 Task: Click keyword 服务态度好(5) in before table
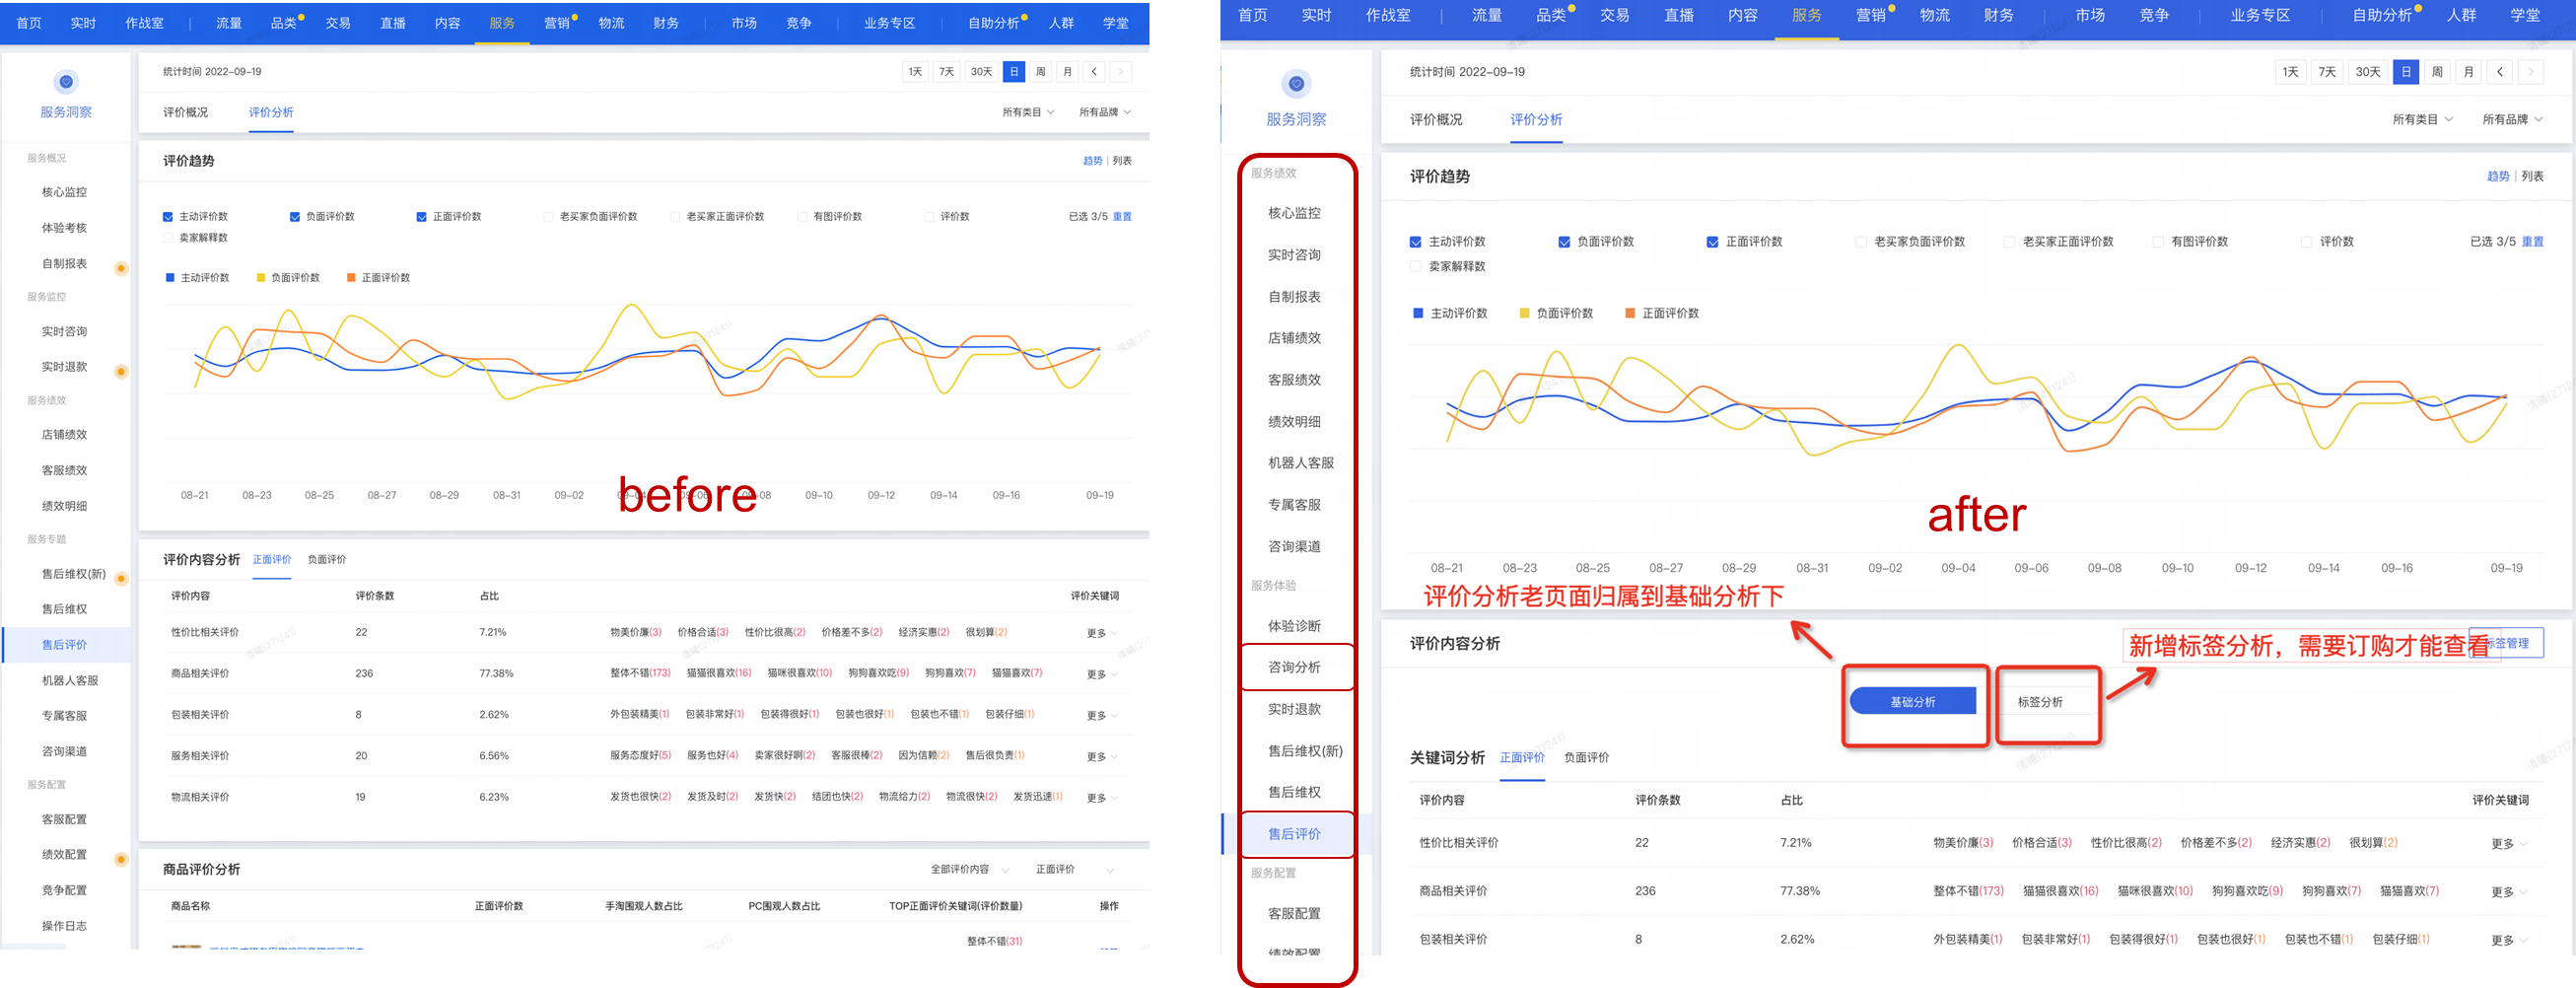click(x=640, y=756)
